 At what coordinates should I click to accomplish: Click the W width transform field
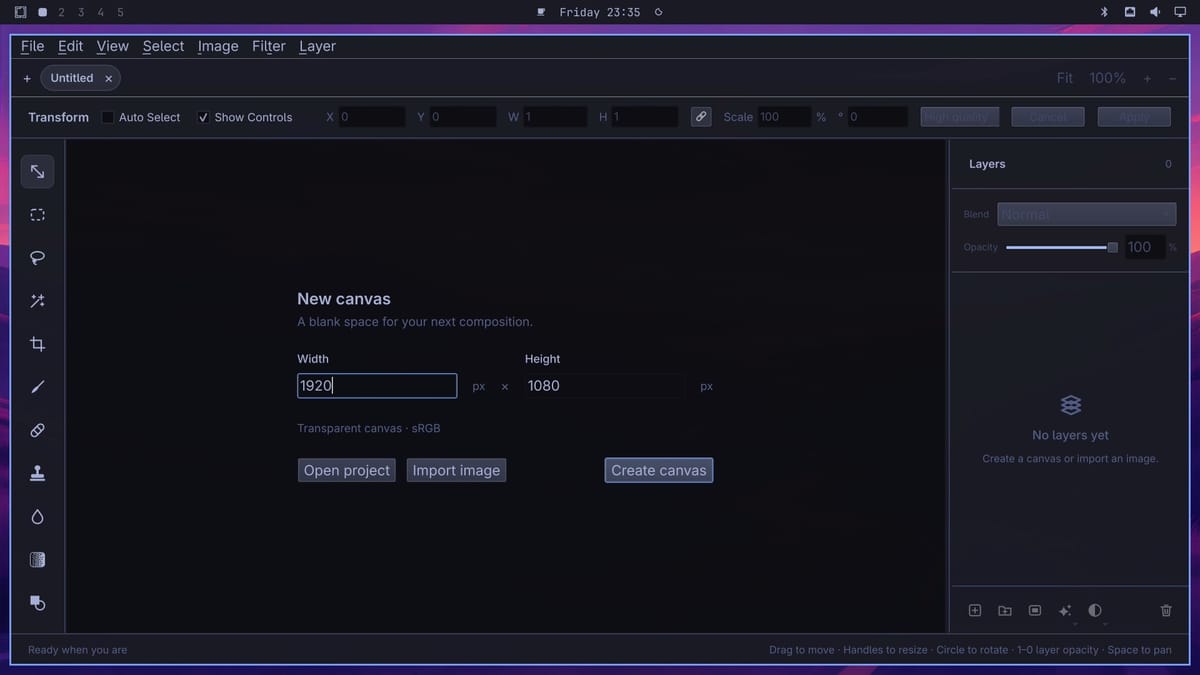(555, 117)
